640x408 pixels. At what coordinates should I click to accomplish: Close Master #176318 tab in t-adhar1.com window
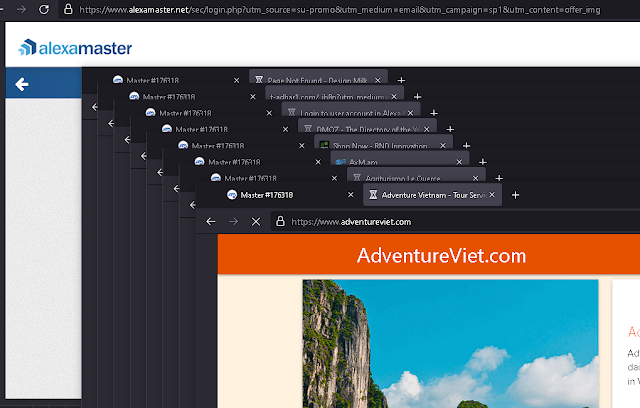point(253,97)
